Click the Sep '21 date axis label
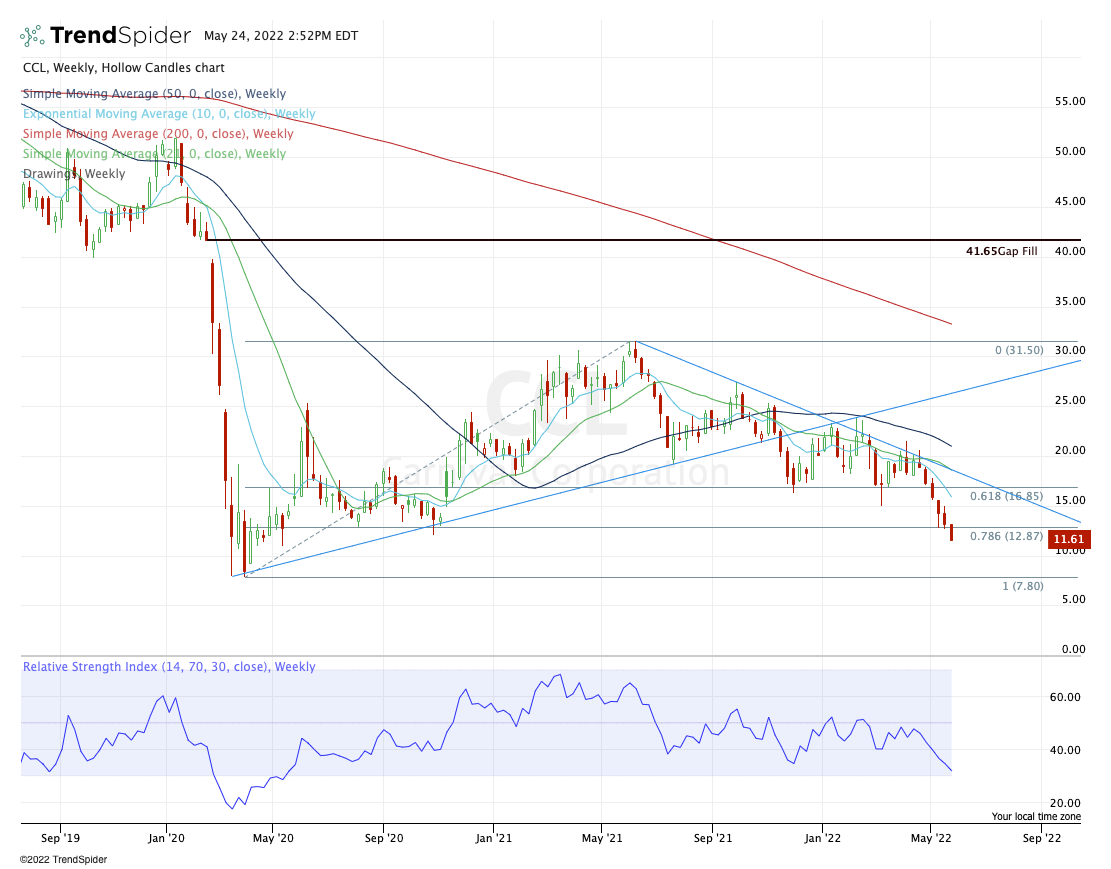 [713, 839]
